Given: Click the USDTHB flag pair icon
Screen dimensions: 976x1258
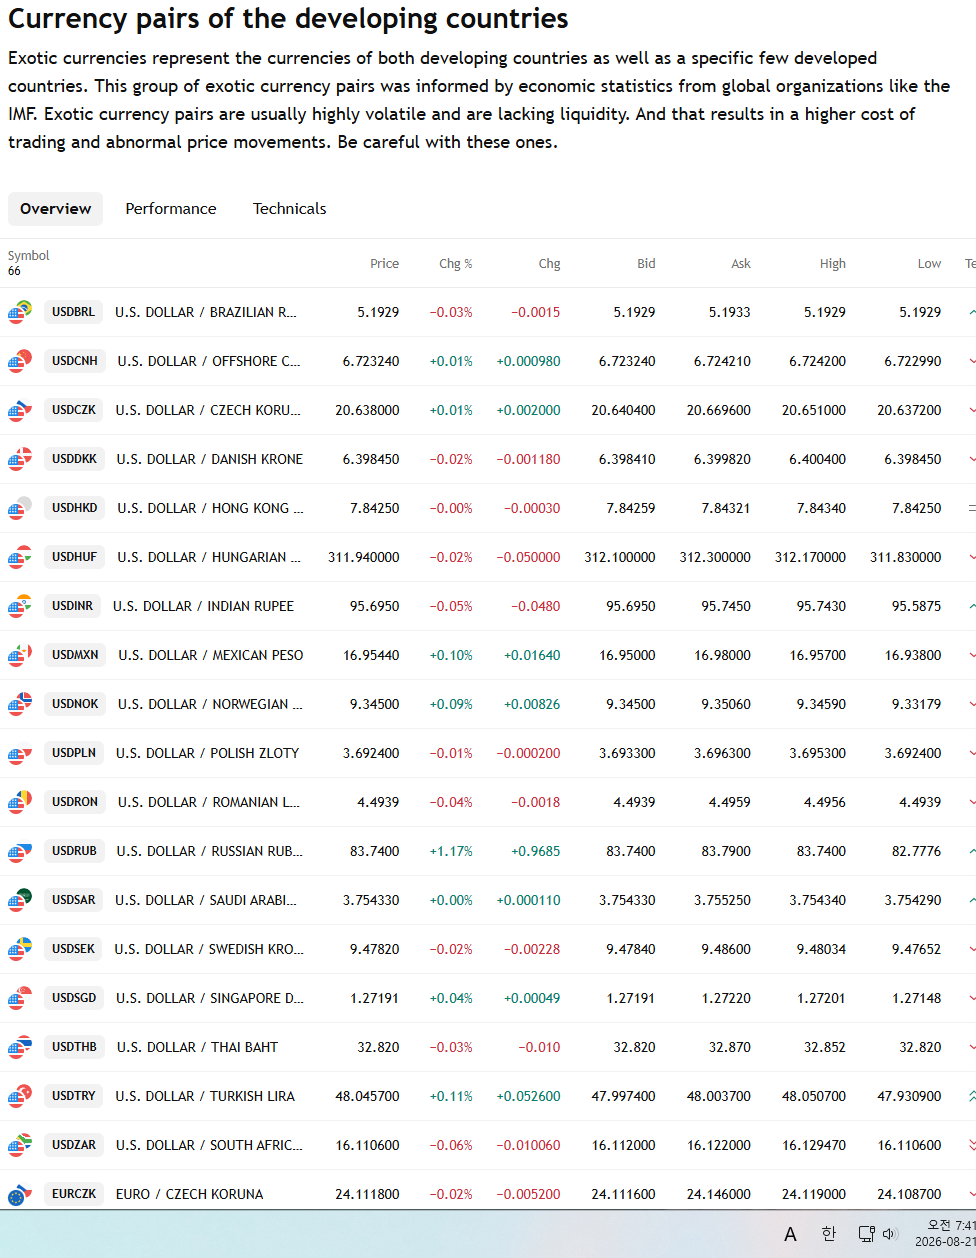Looking at the screenshot, I should (20, 1047).
